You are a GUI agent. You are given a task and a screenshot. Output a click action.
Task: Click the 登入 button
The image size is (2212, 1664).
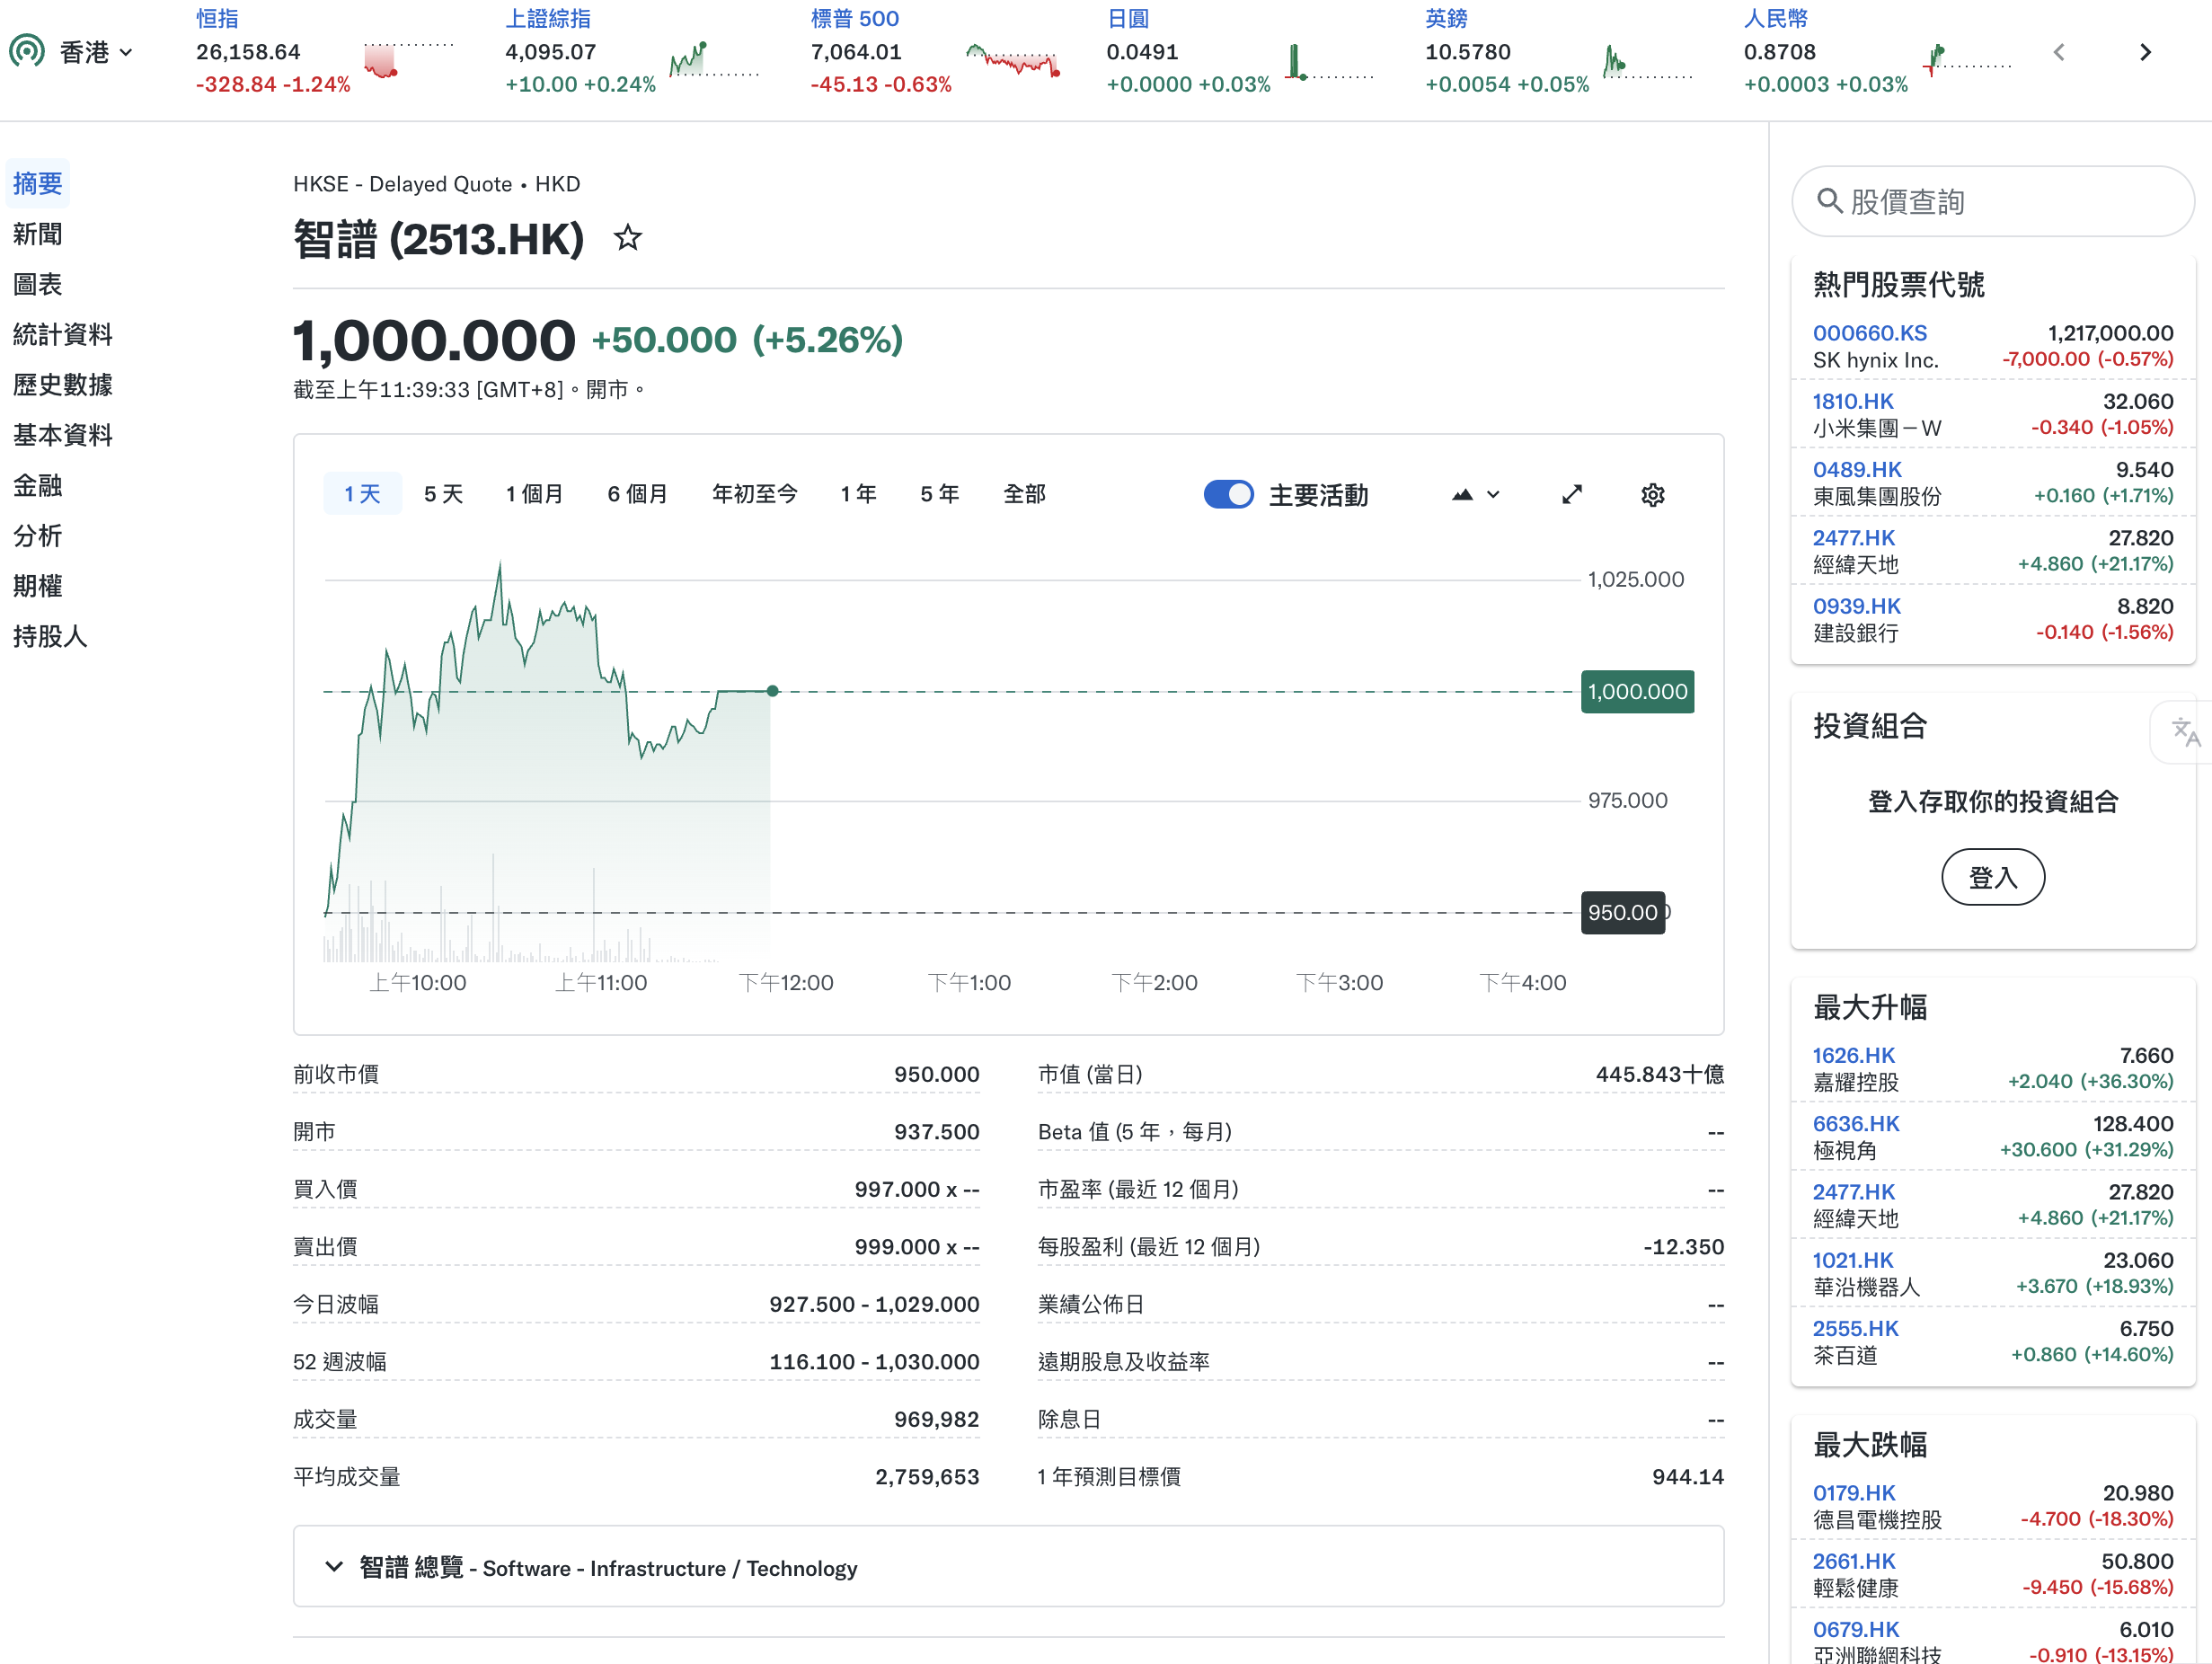click(x=1992, y=877)
